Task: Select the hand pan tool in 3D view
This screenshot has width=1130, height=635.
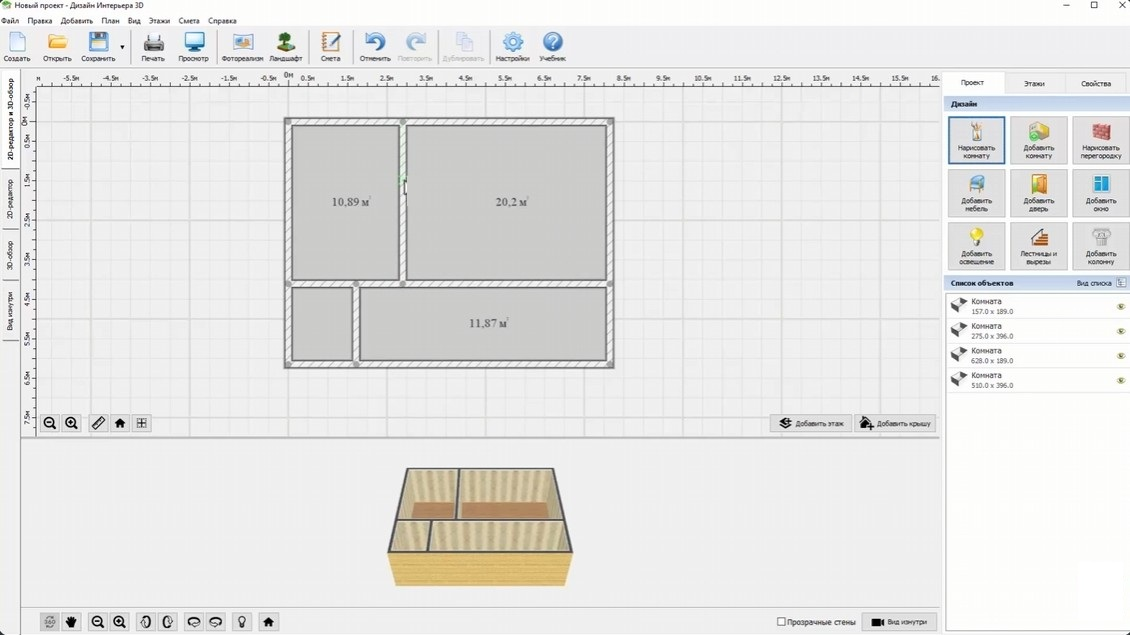Action: pos(71,621)
